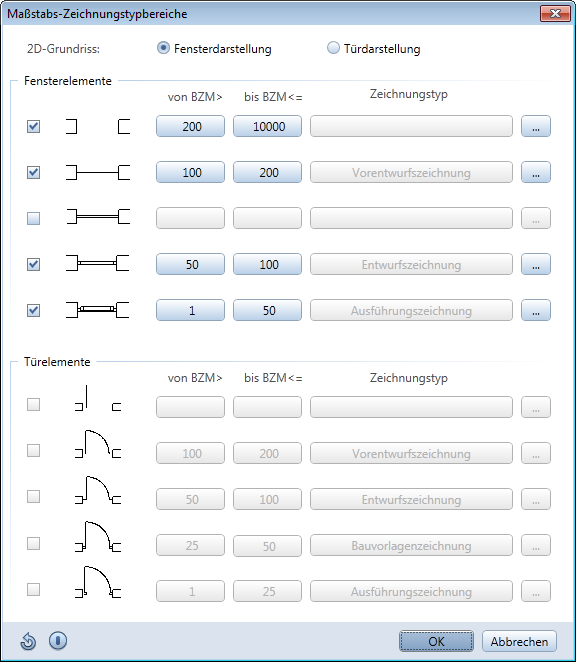The image size is (576, 662).
Task: Uncheck the checkbox for the 200–10000 window row
Action: click(x=33, y=126)
